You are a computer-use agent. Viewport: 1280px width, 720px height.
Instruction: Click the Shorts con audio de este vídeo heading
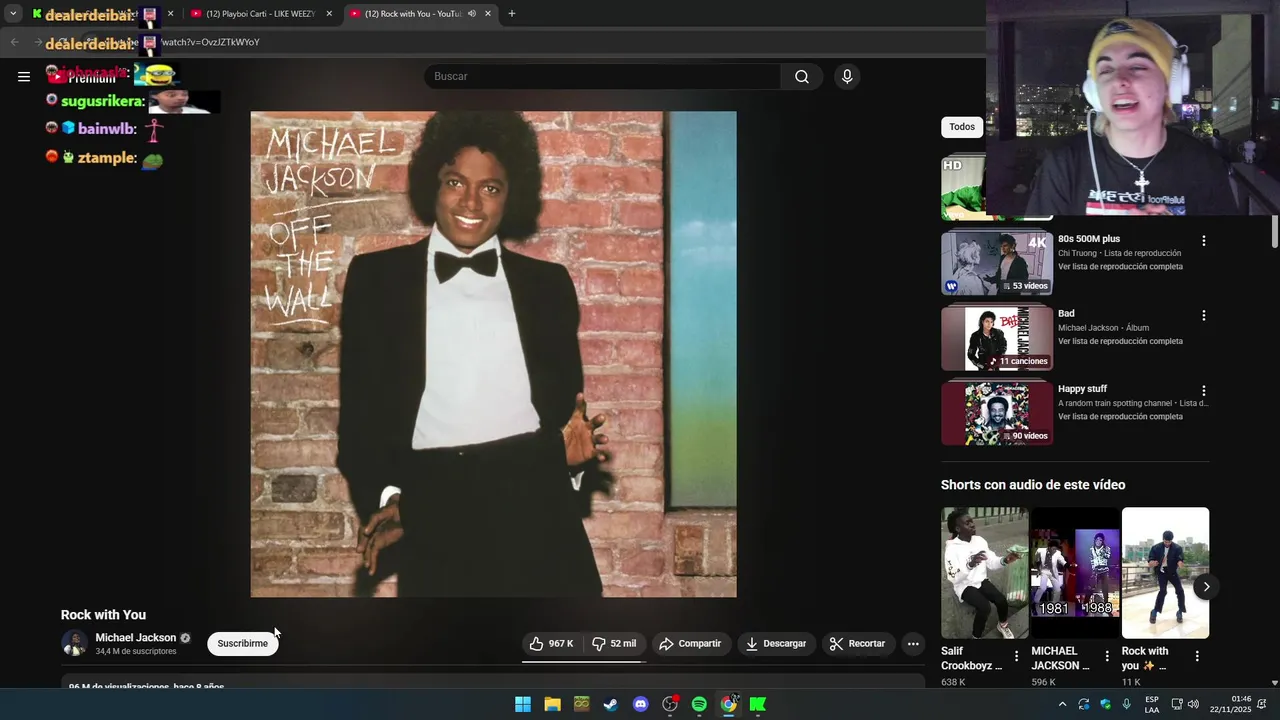coord(1033,485)
